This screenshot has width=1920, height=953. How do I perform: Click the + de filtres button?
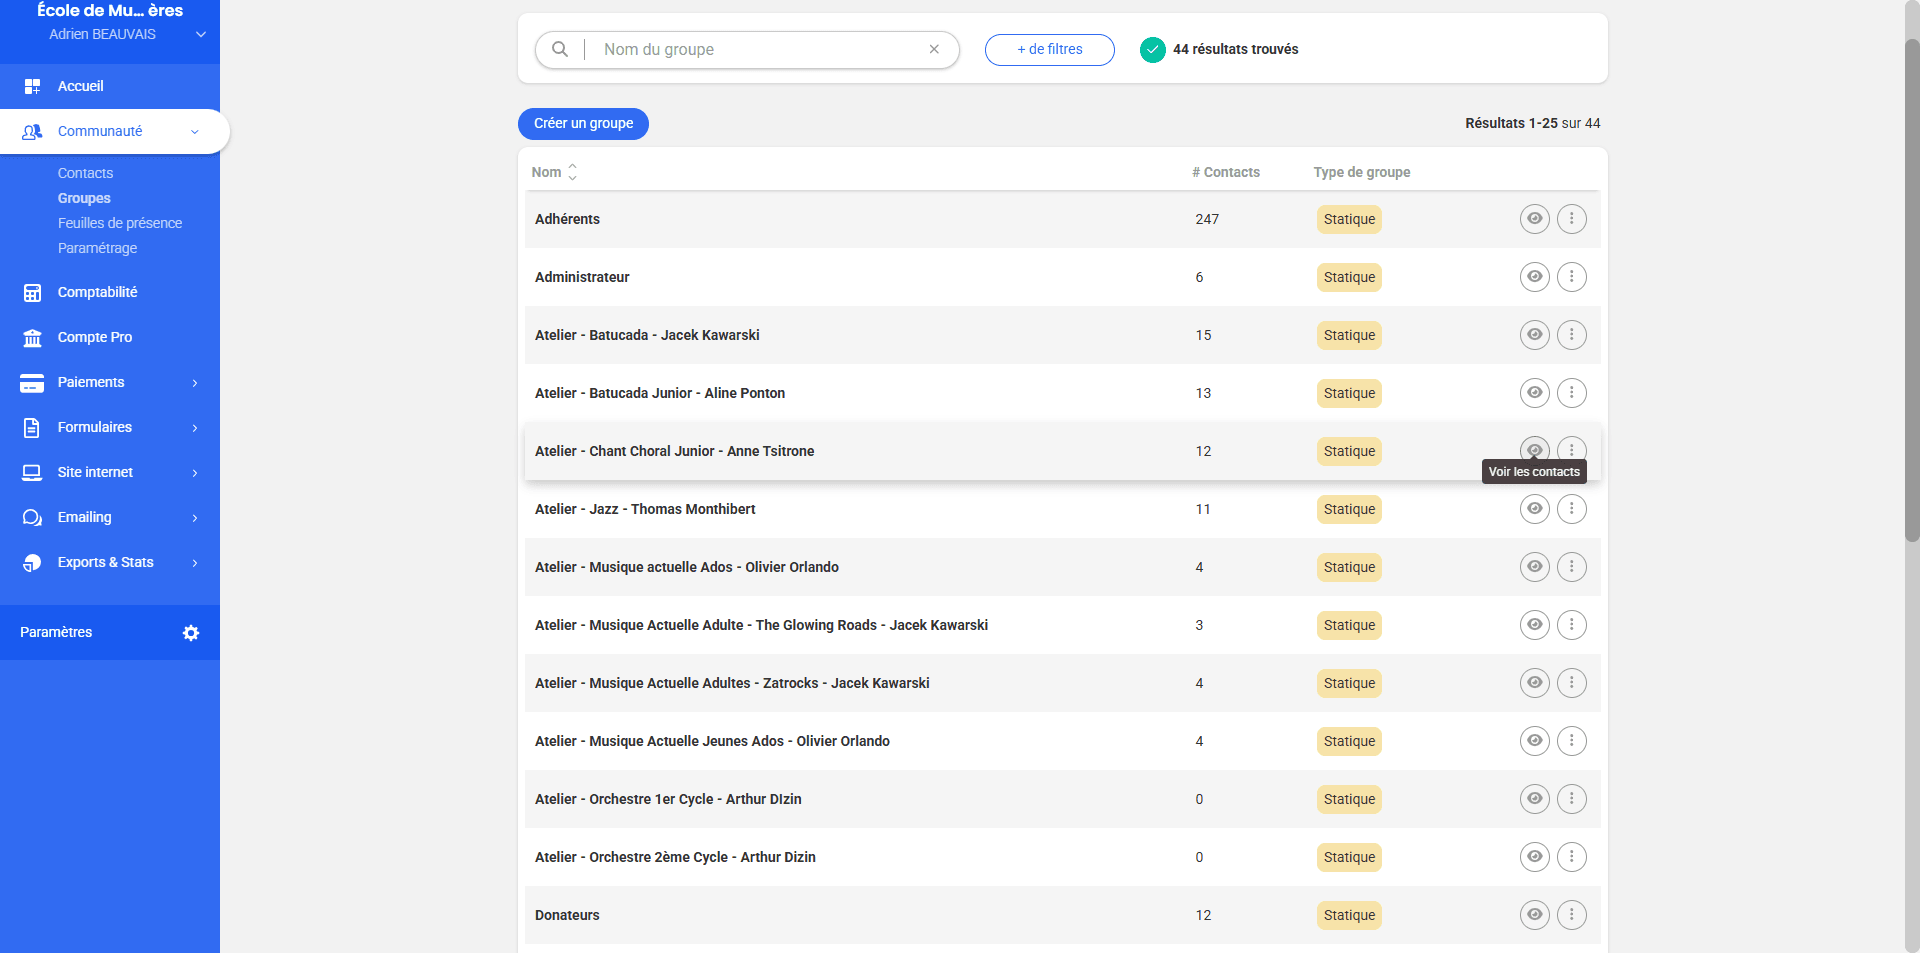pos(1050,49)
